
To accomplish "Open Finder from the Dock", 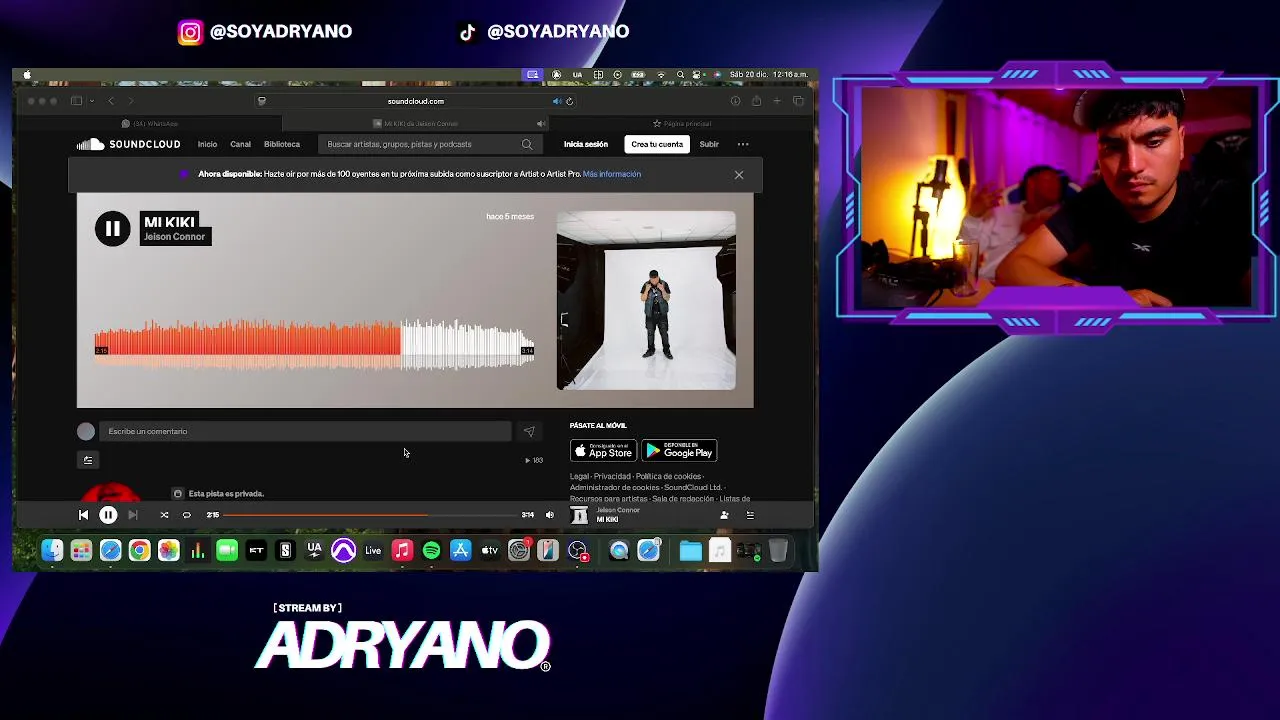I will 52,550.
